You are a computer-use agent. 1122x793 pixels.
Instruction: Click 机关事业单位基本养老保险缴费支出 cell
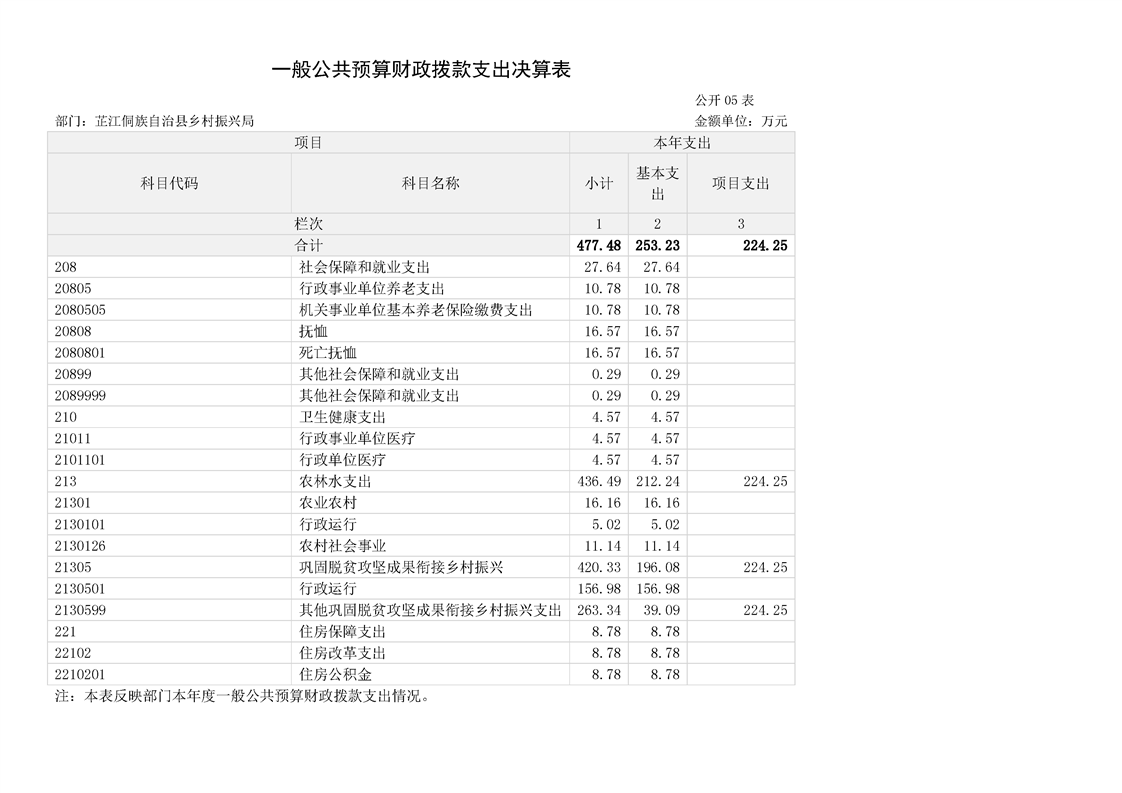416,310
